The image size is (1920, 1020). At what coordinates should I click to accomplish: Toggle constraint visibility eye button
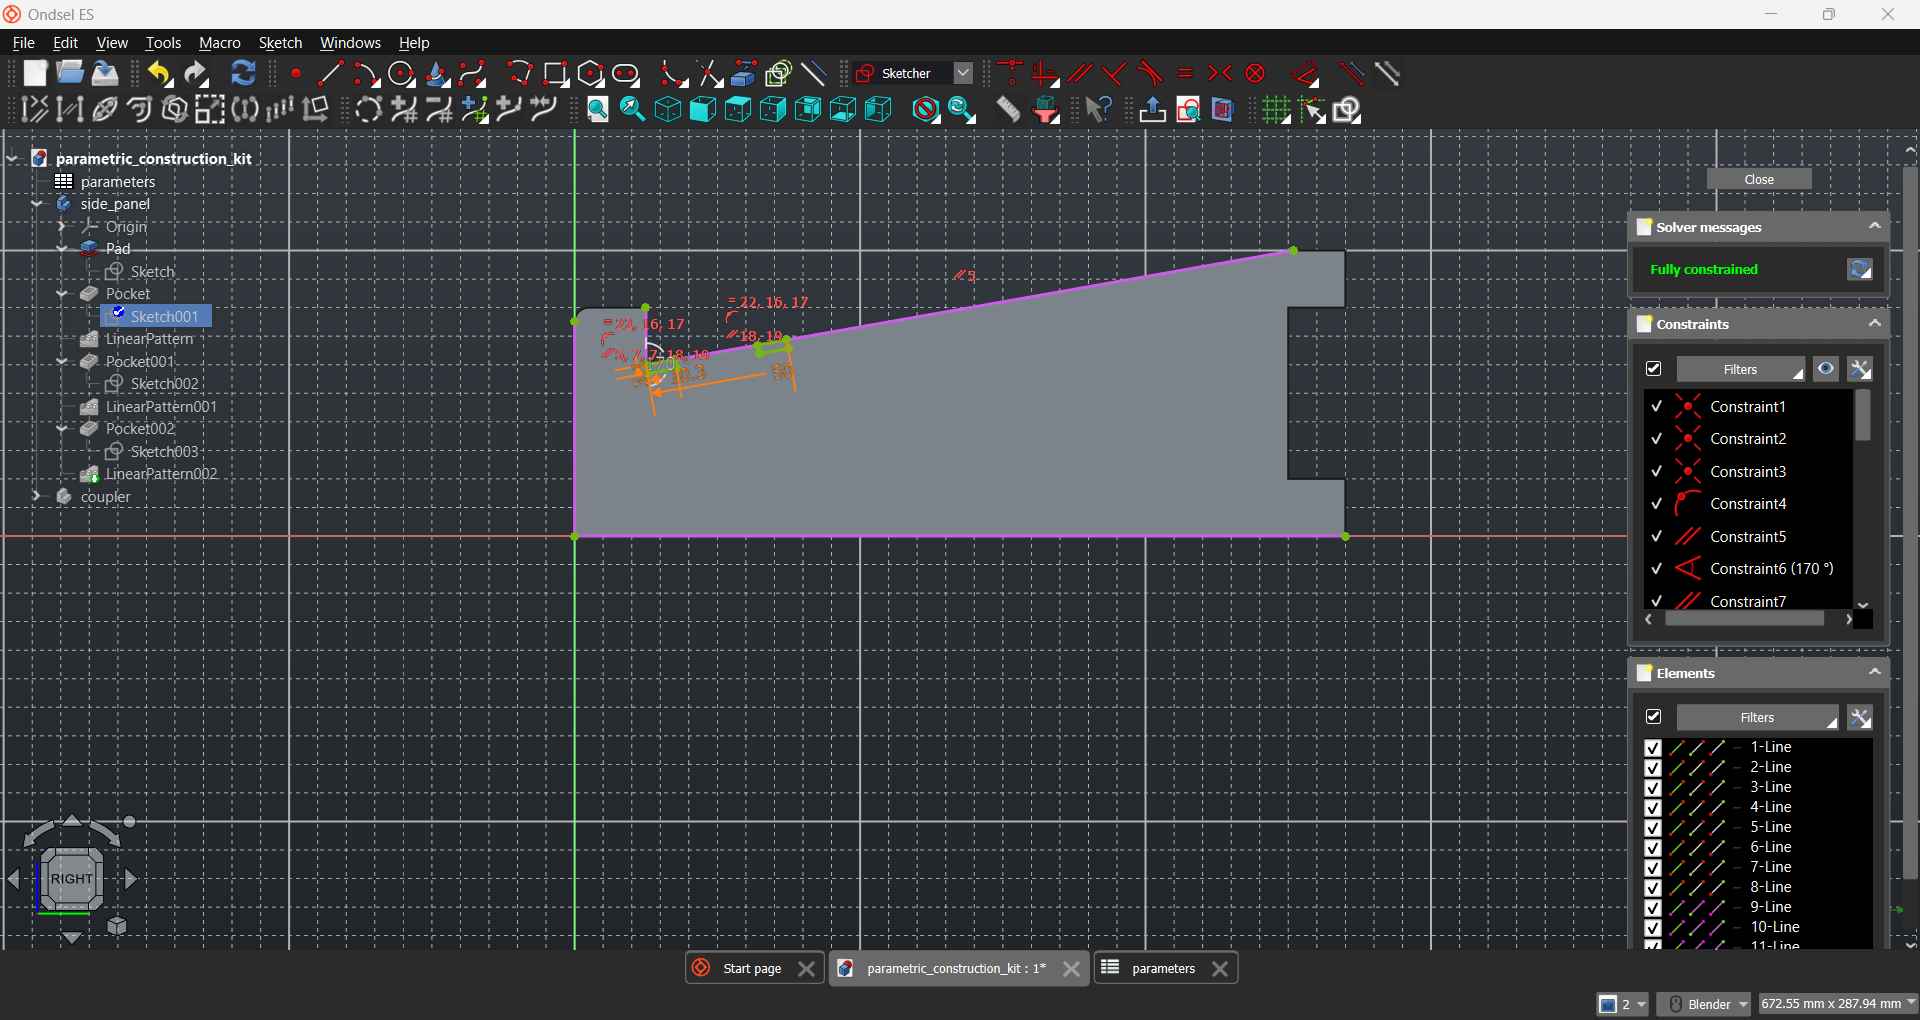point(1826,370)
